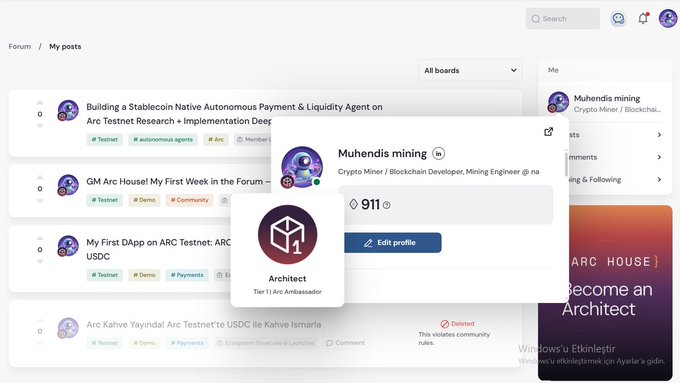
Task: Select the # Arc tag
Action: 216,140
